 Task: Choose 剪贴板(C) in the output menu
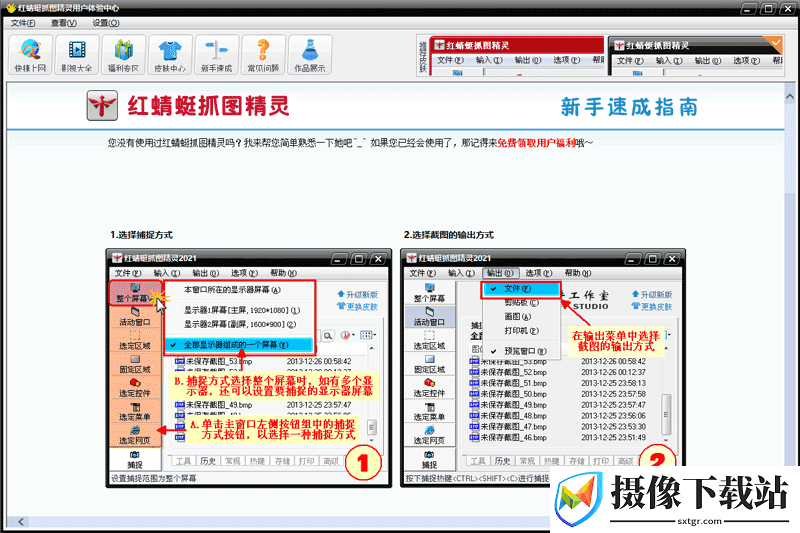tap(521, 302)
